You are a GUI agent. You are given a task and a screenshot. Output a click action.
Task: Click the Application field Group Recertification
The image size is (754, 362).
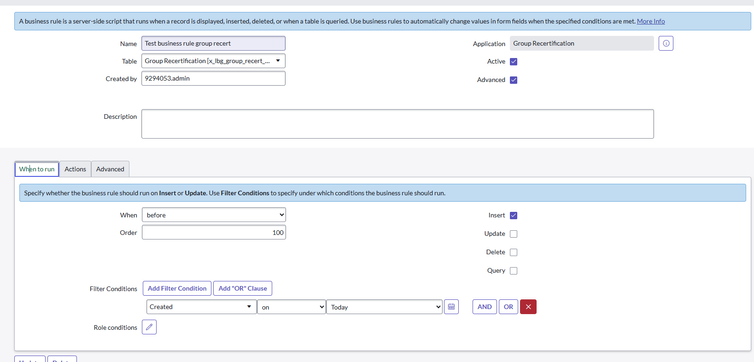[x=581, y=43]
